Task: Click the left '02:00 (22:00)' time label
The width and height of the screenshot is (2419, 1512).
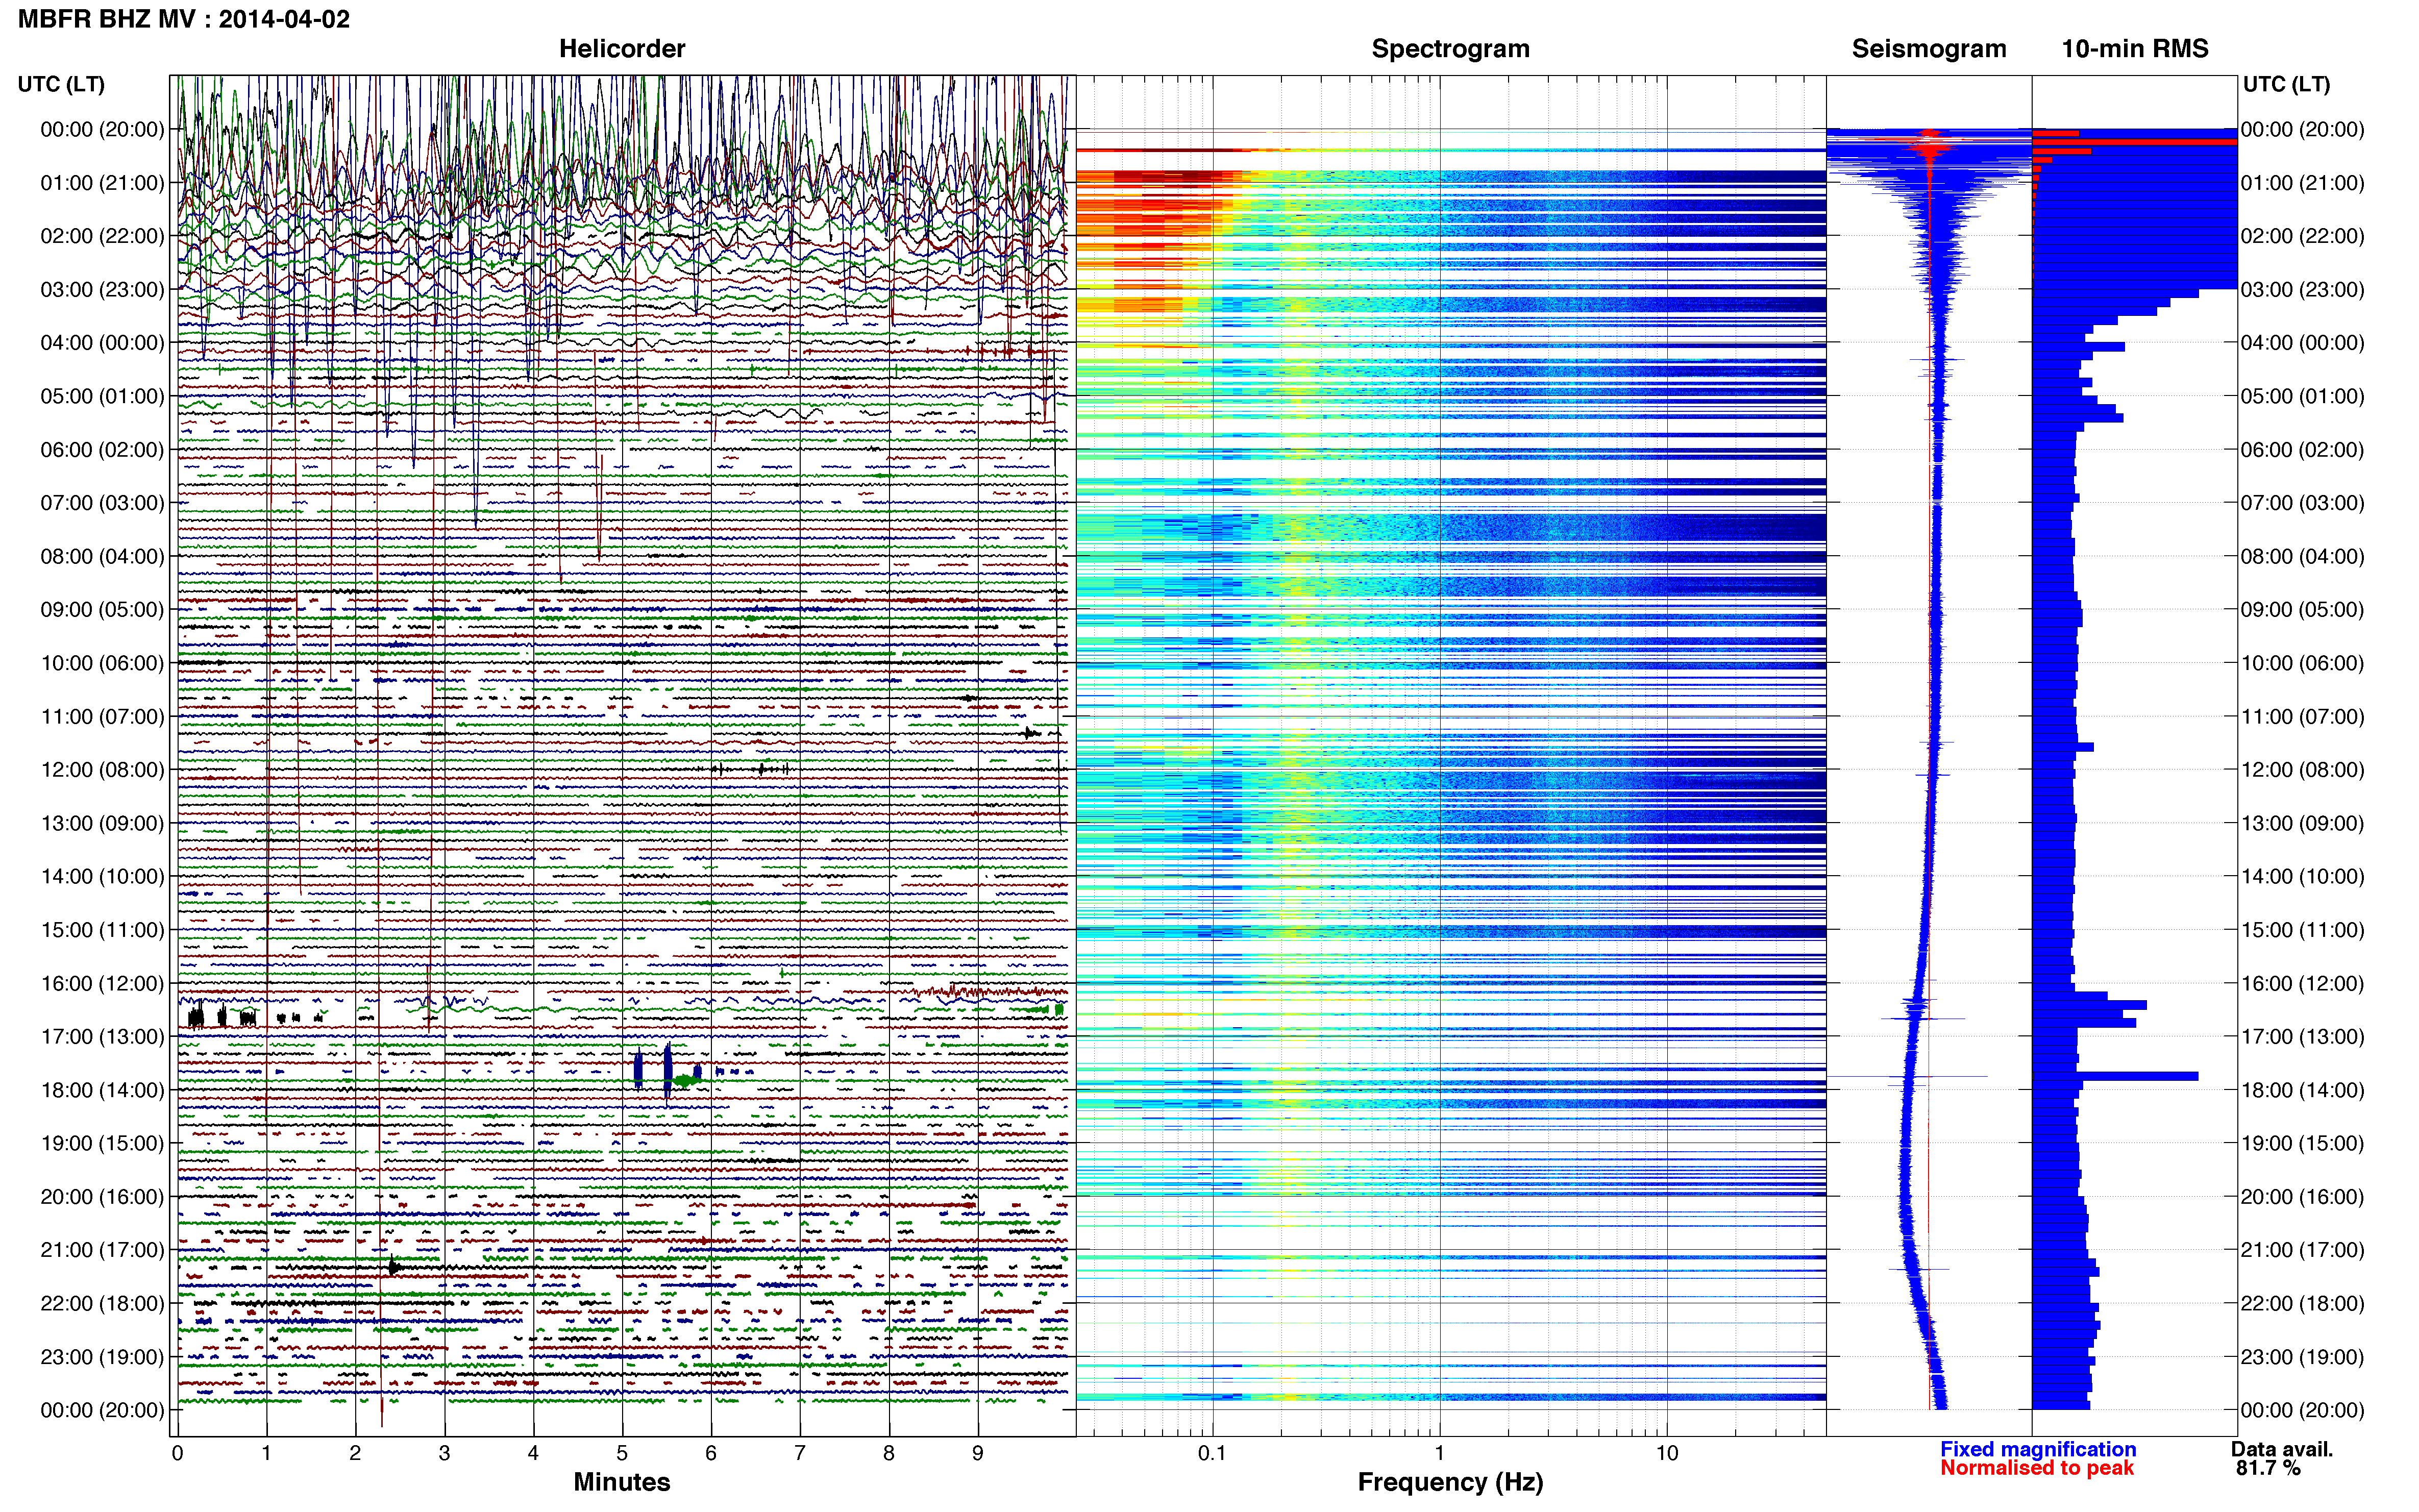Action: (102, 236)
